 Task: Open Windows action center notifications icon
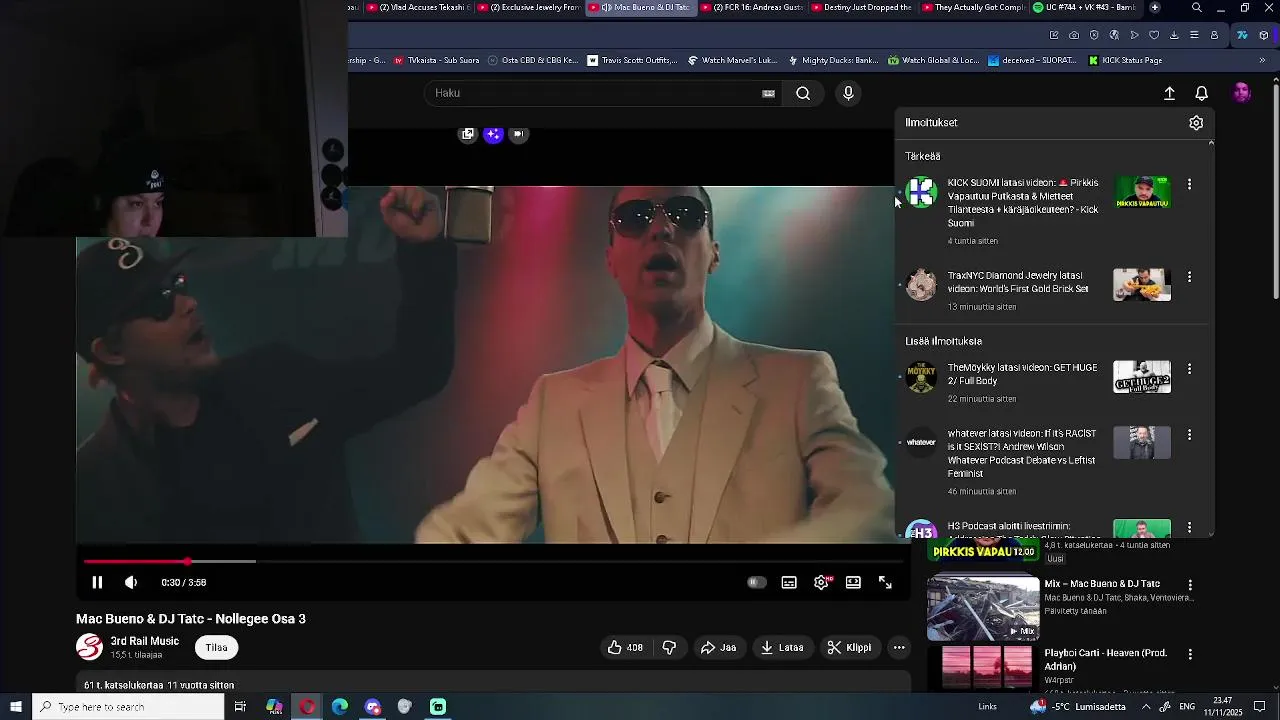[x=1260, y=707]
